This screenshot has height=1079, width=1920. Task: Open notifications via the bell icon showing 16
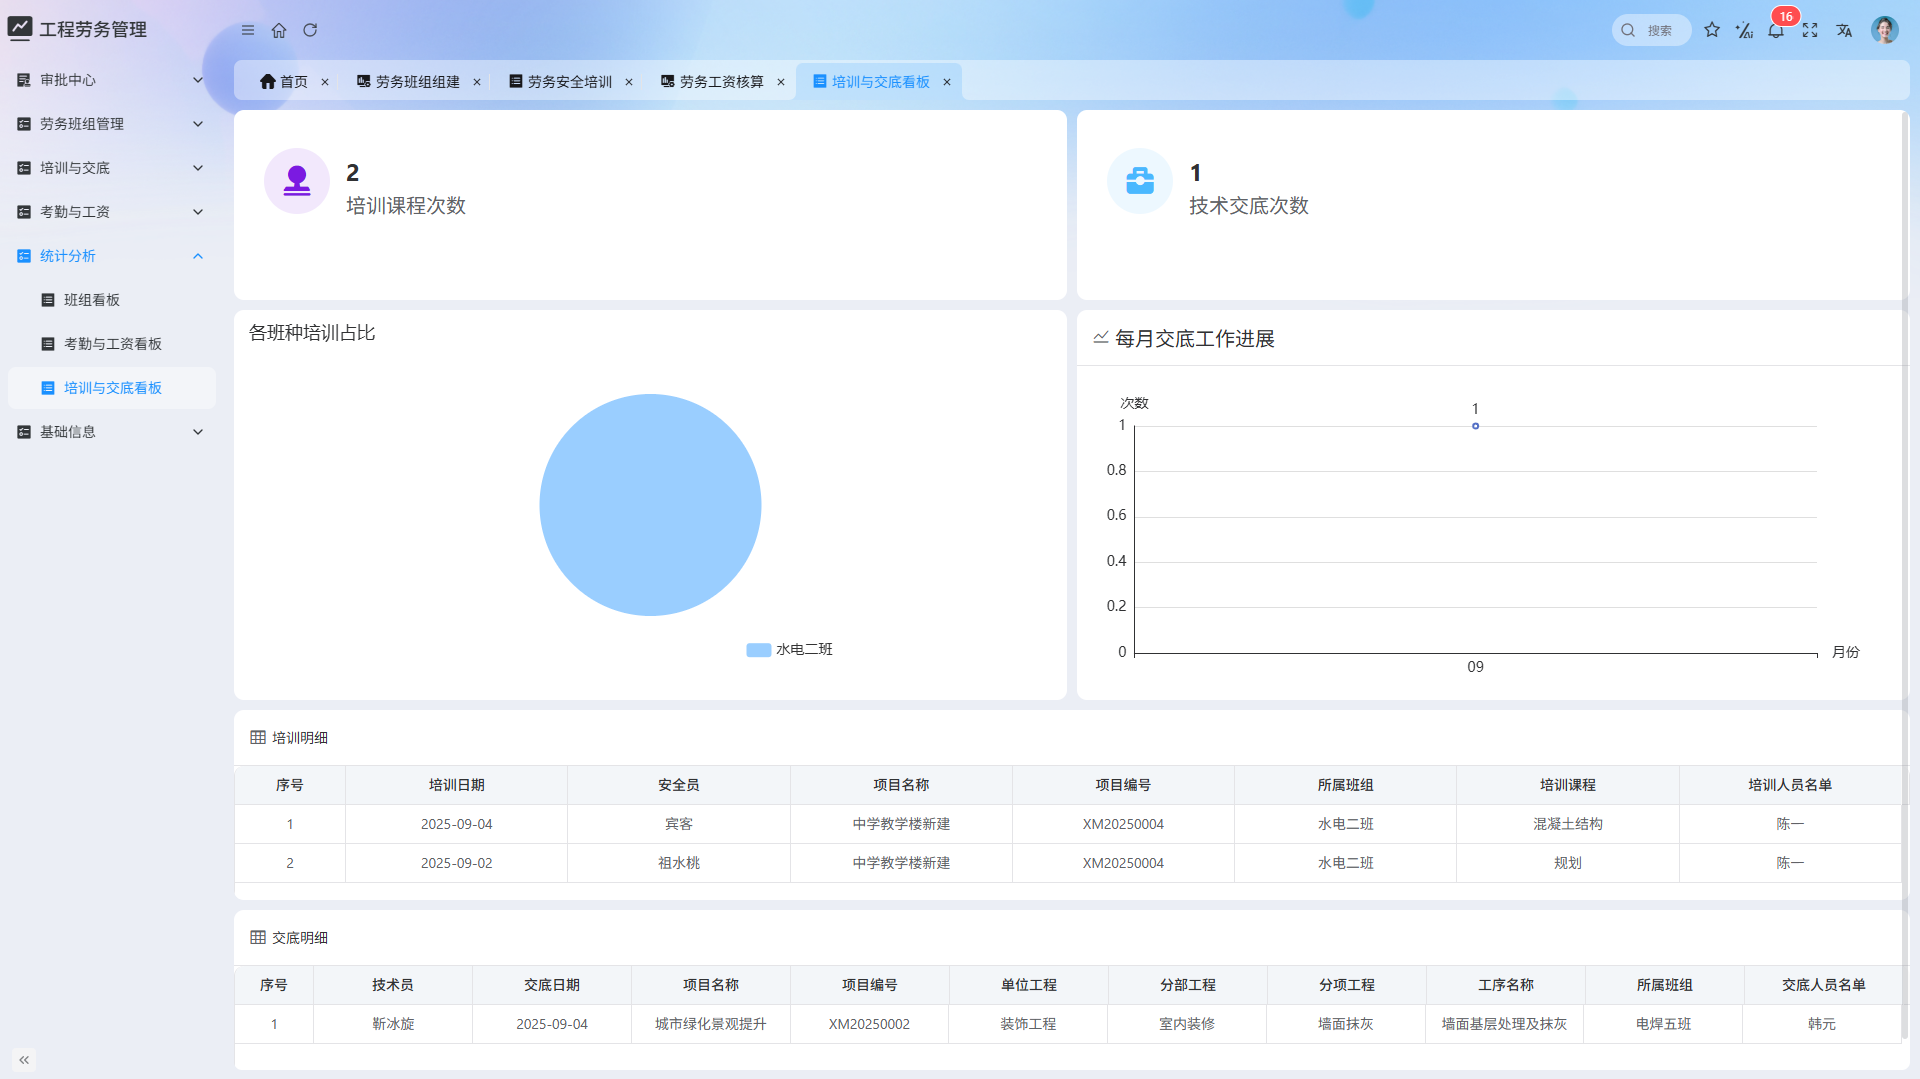coord(1776,32)
